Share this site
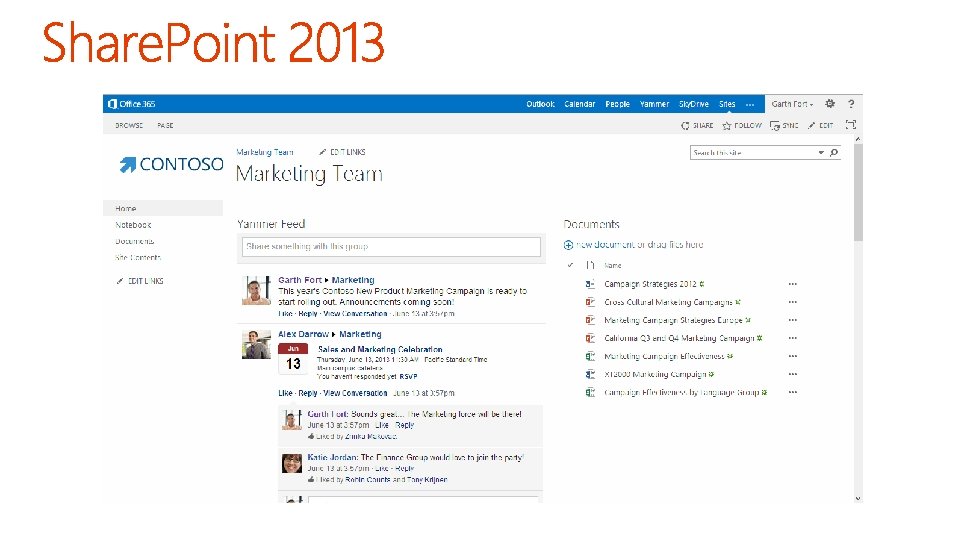960x540 pixels. pos(697,126)
